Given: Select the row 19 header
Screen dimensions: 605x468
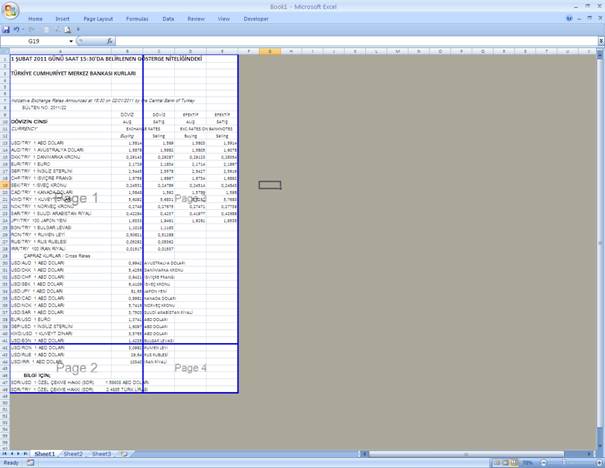Looking at the screenshot, I should point(5,185).
